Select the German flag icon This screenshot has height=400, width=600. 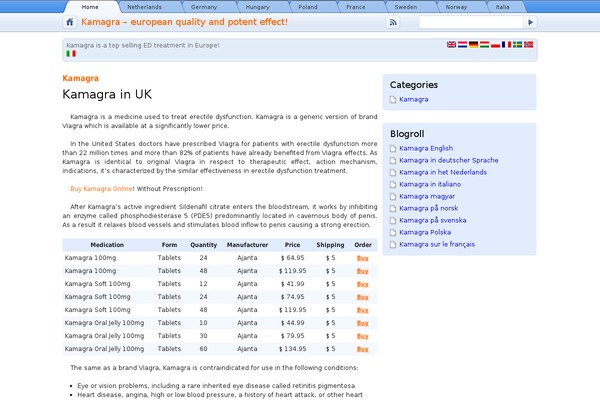[x=473, y=44]
